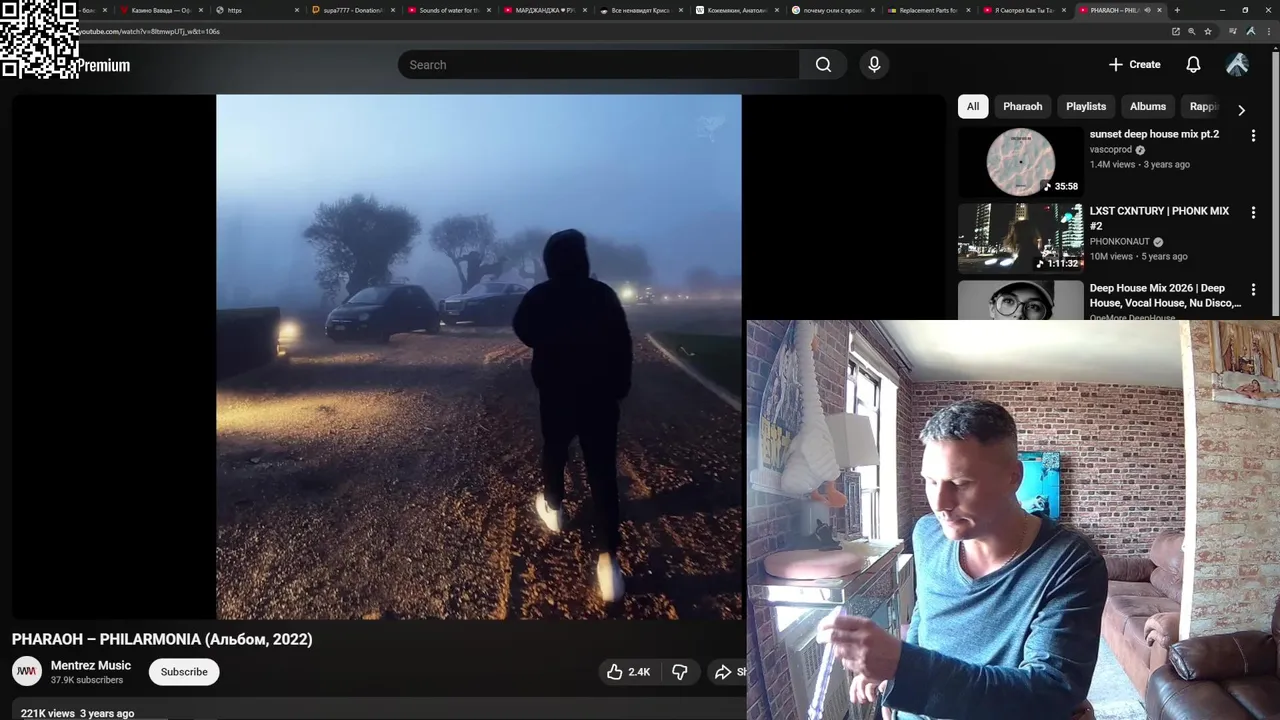Open the Mentrez Music channel avatar
The height and width of the screenshot is (720, 1280).
pos(27,671)
